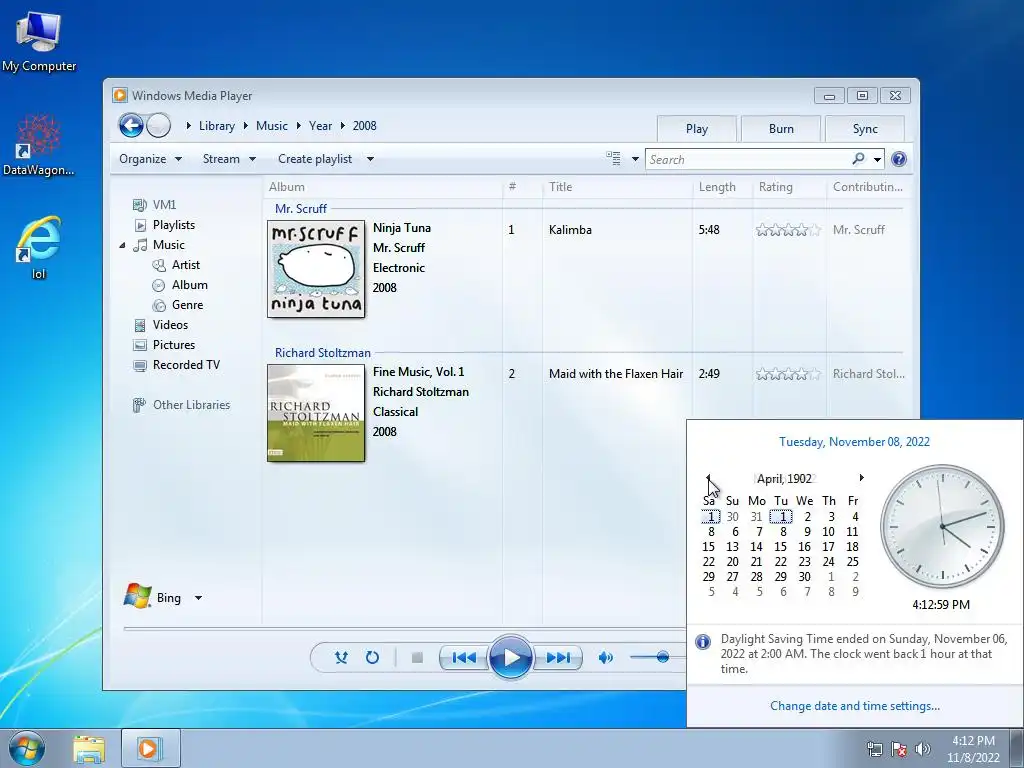Click the taskbar speaker volume icon

pos(923,749)
